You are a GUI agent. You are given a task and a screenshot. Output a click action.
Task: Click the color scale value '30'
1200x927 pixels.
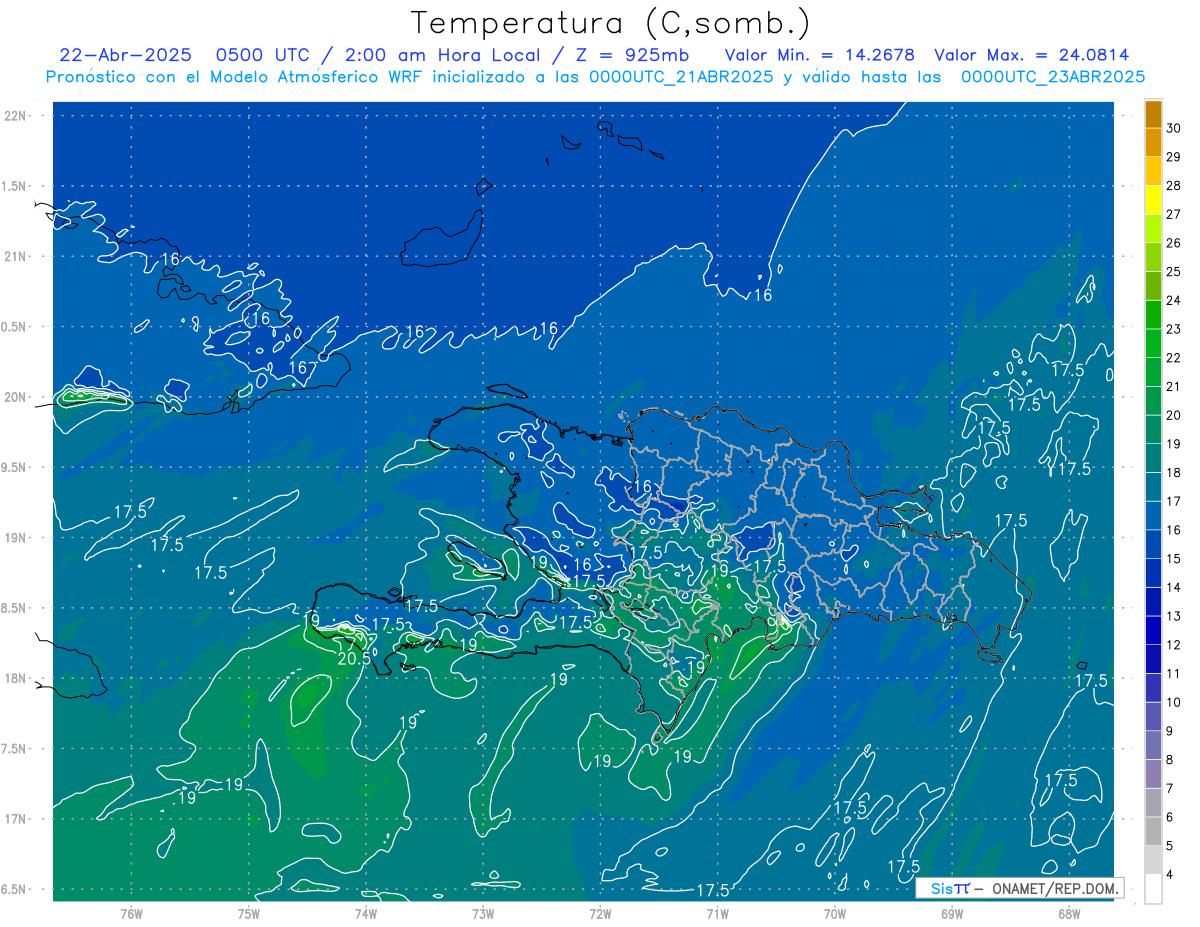(x=1174, y=128)
